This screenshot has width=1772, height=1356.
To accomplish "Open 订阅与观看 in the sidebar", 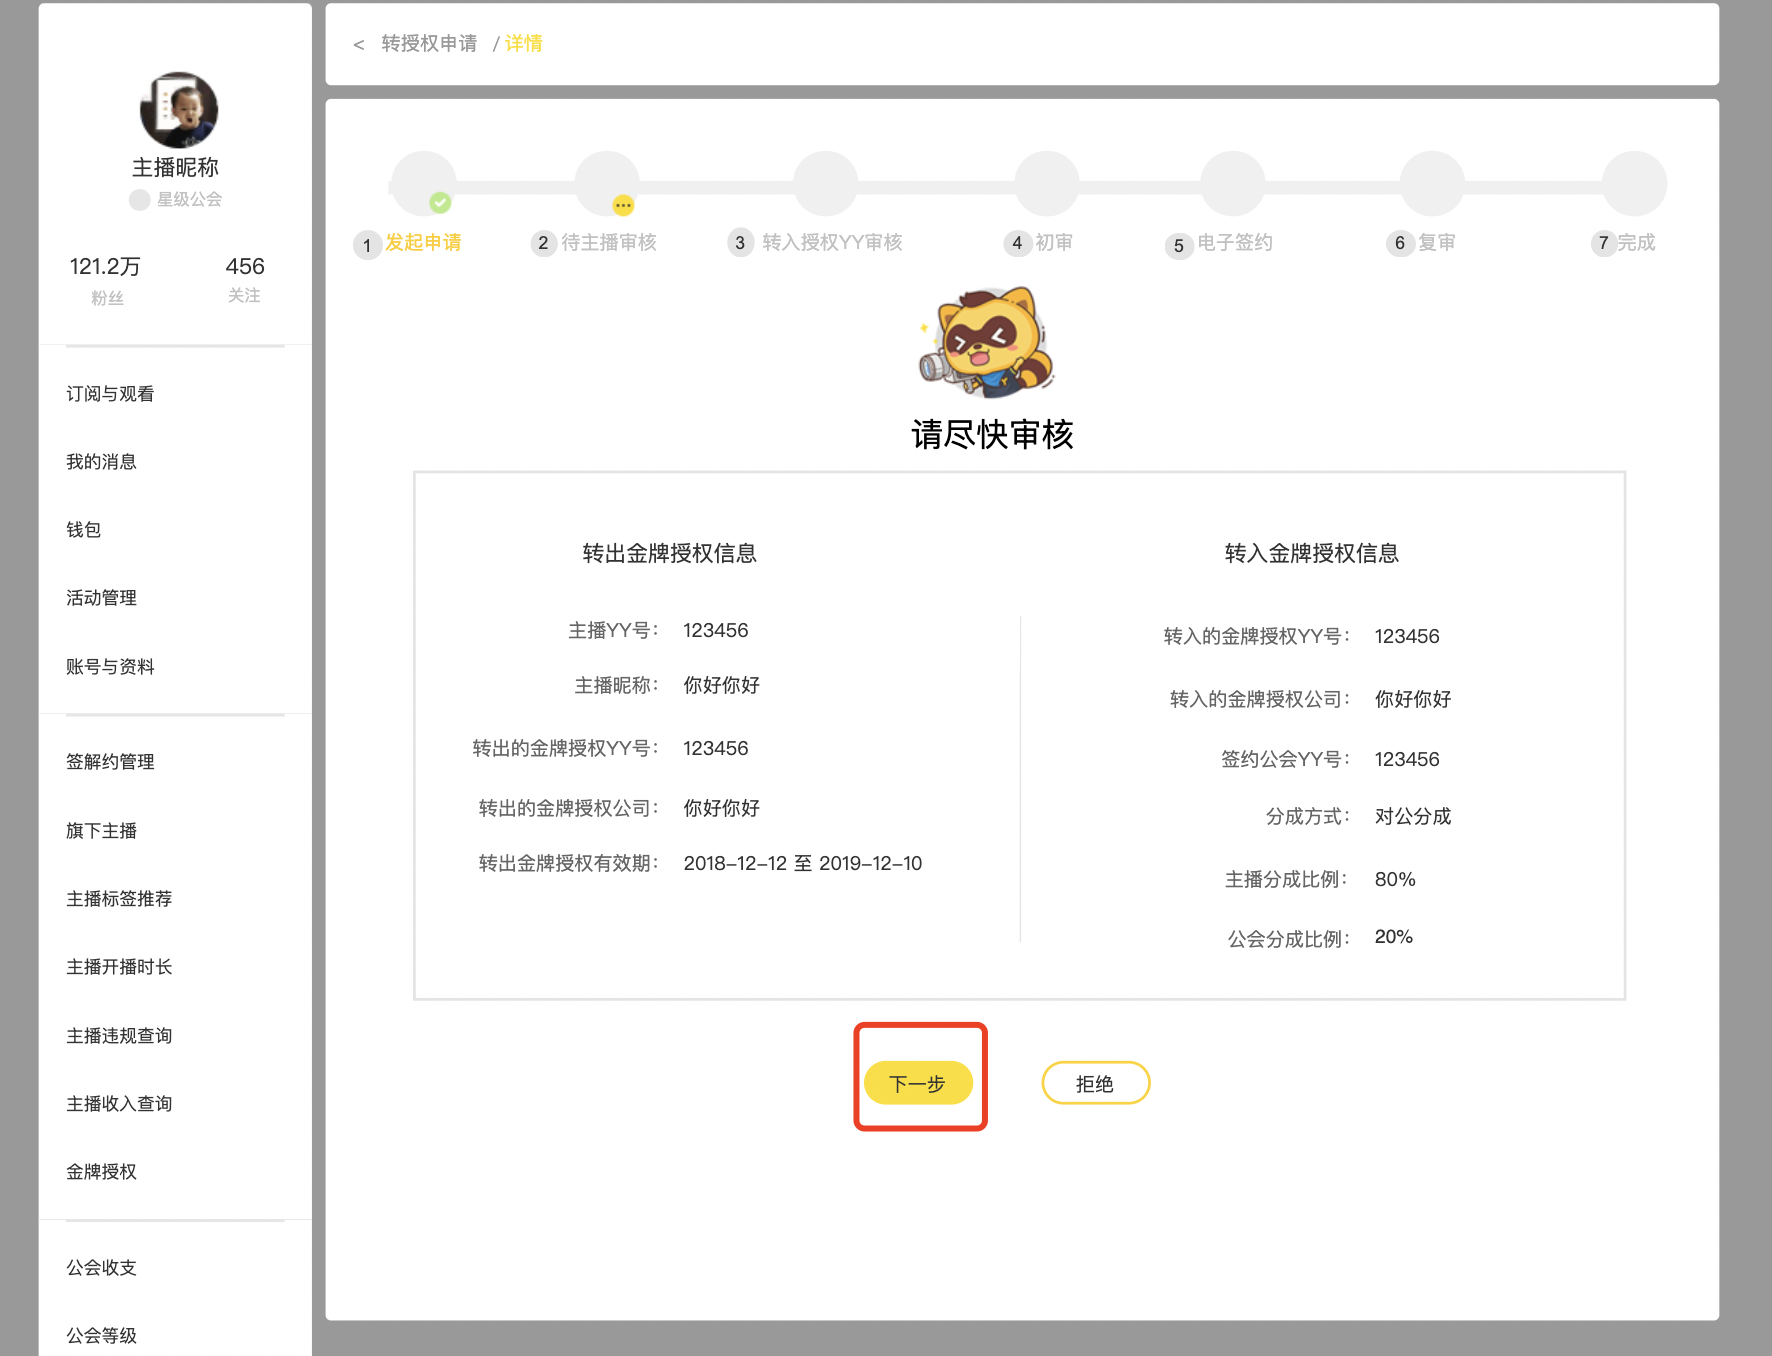I will click(x=110, y=394).
